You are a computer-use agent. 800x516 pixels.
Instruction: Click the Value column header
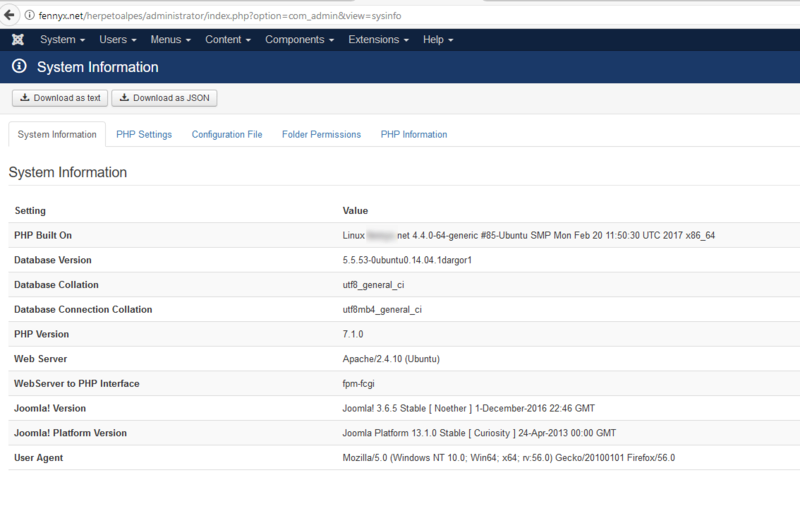(x=355, y=210)
